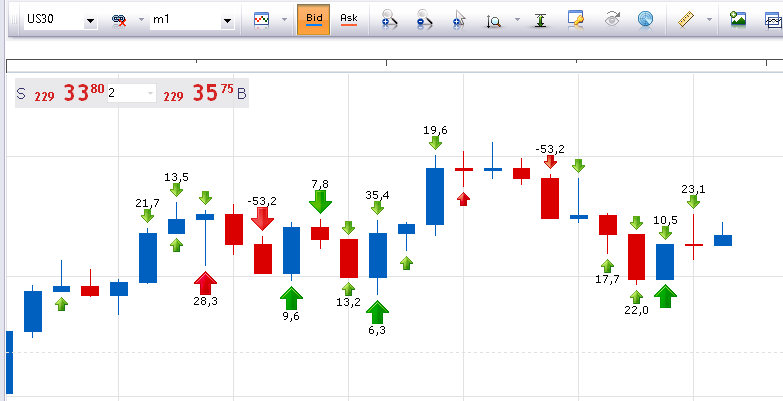Click the vertical scale magnifier icon
This screenshot has height=401, width=783.
pyautogui.click(x=493, y=20)
